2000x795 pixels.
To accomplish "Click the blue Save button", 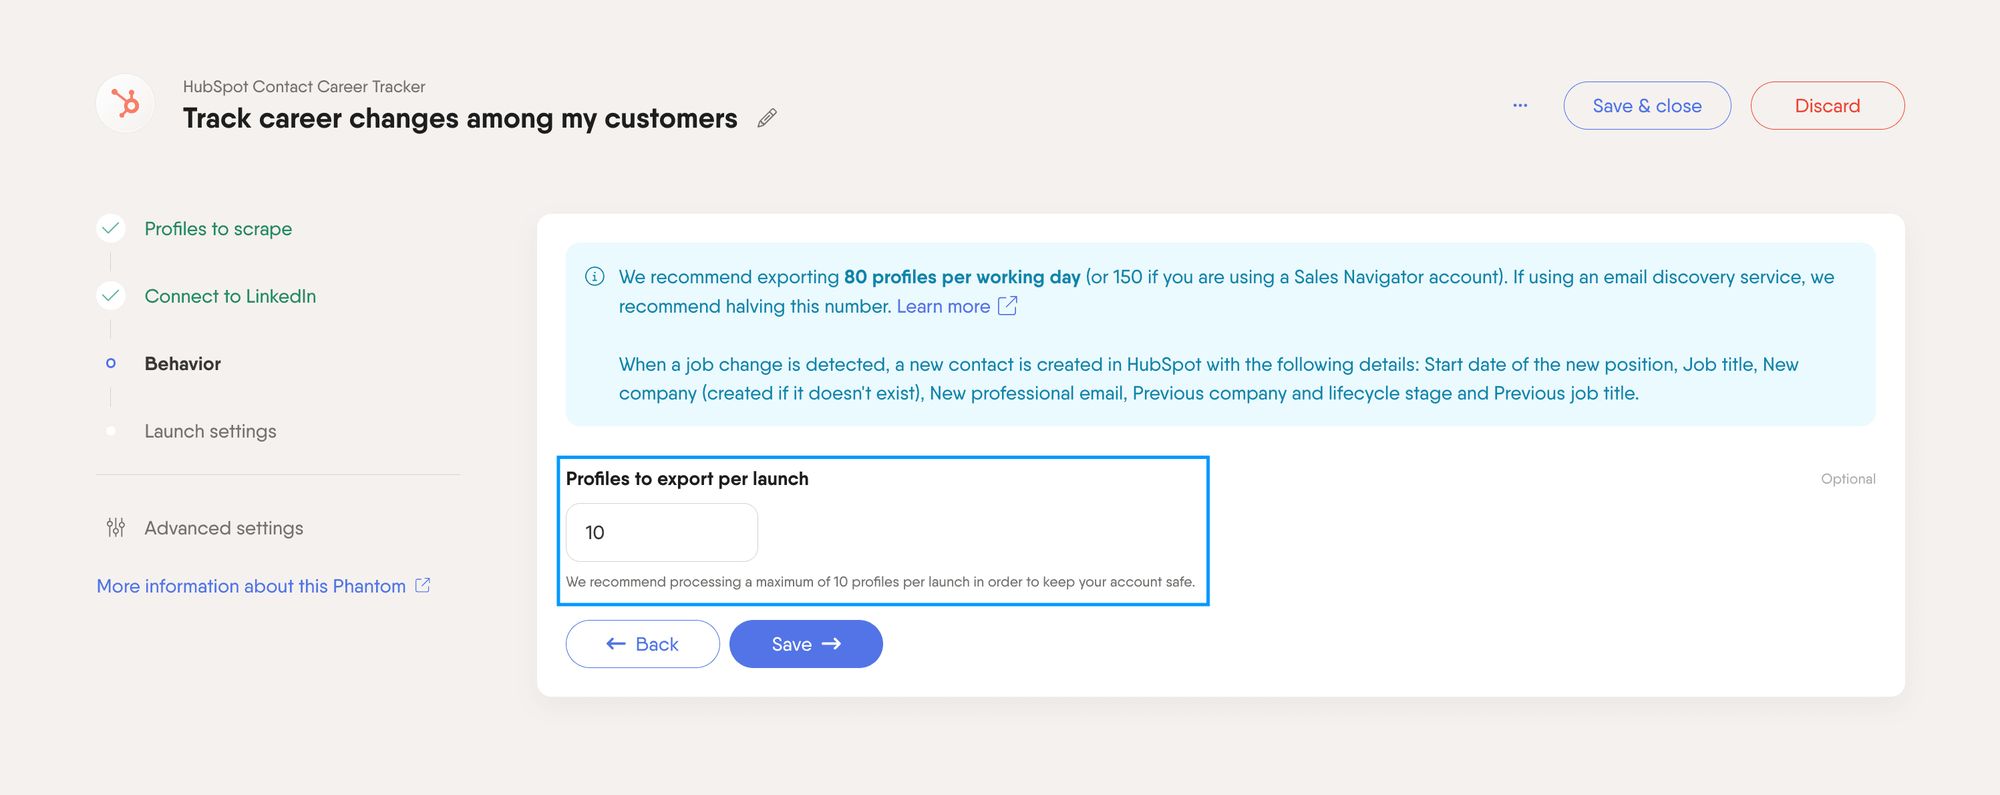I will click(x=806, y=644).
